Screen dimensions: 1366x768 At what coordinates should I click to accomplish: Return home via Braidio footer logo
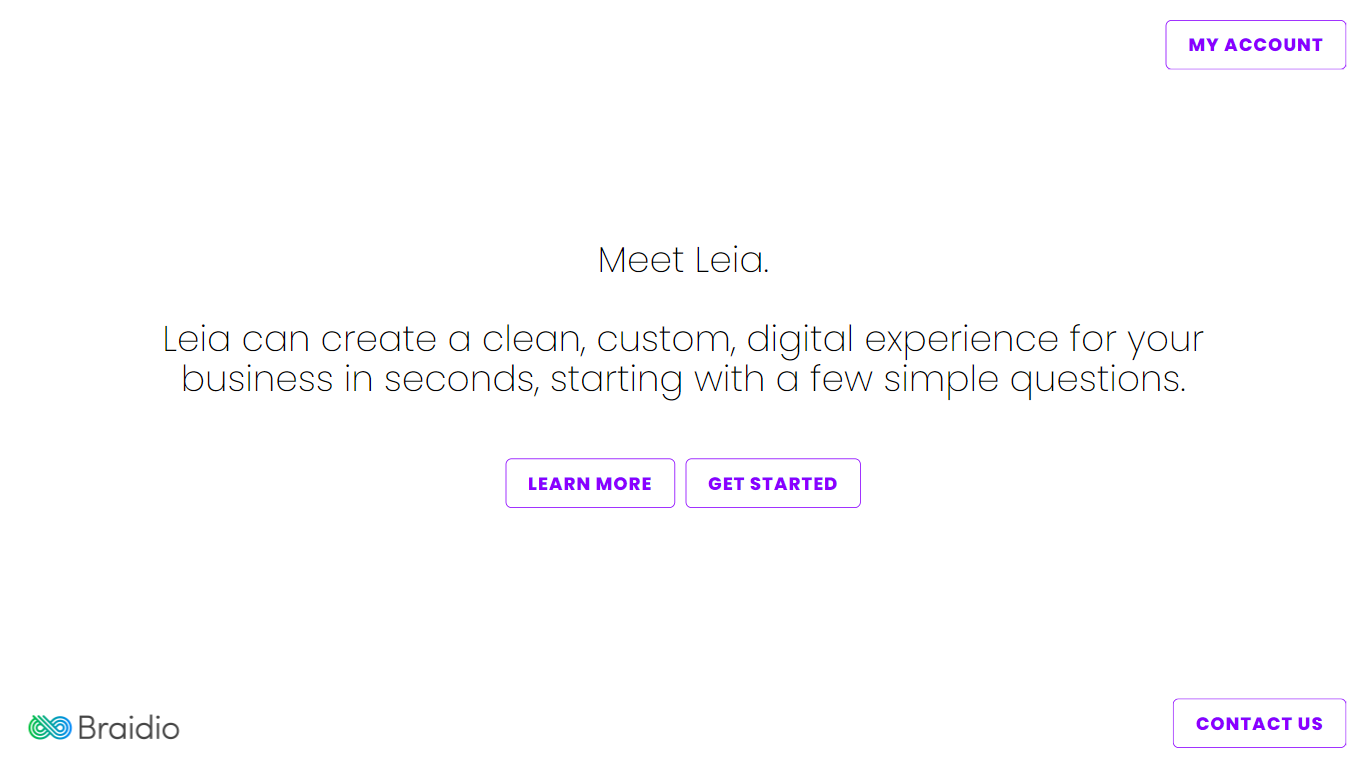(x=104, y=727)
